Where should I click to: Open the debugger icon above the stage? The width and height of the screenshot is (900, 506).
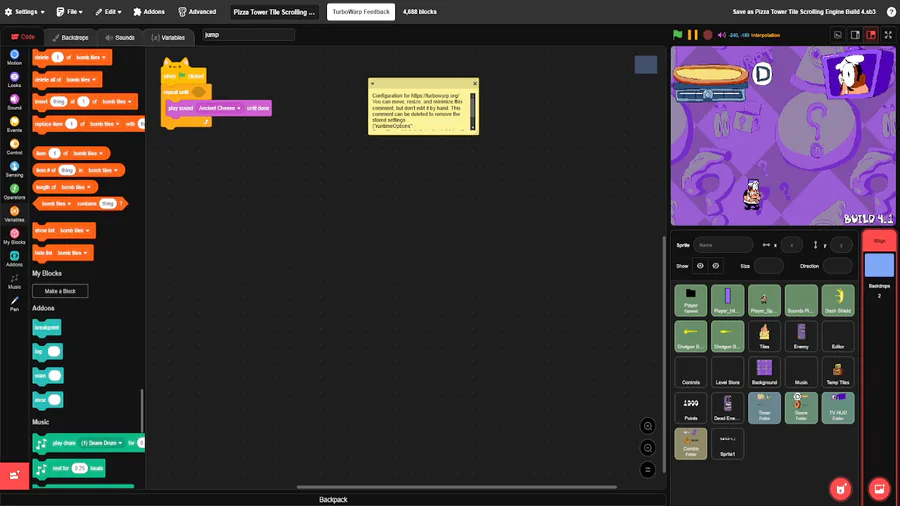(838, 35)
